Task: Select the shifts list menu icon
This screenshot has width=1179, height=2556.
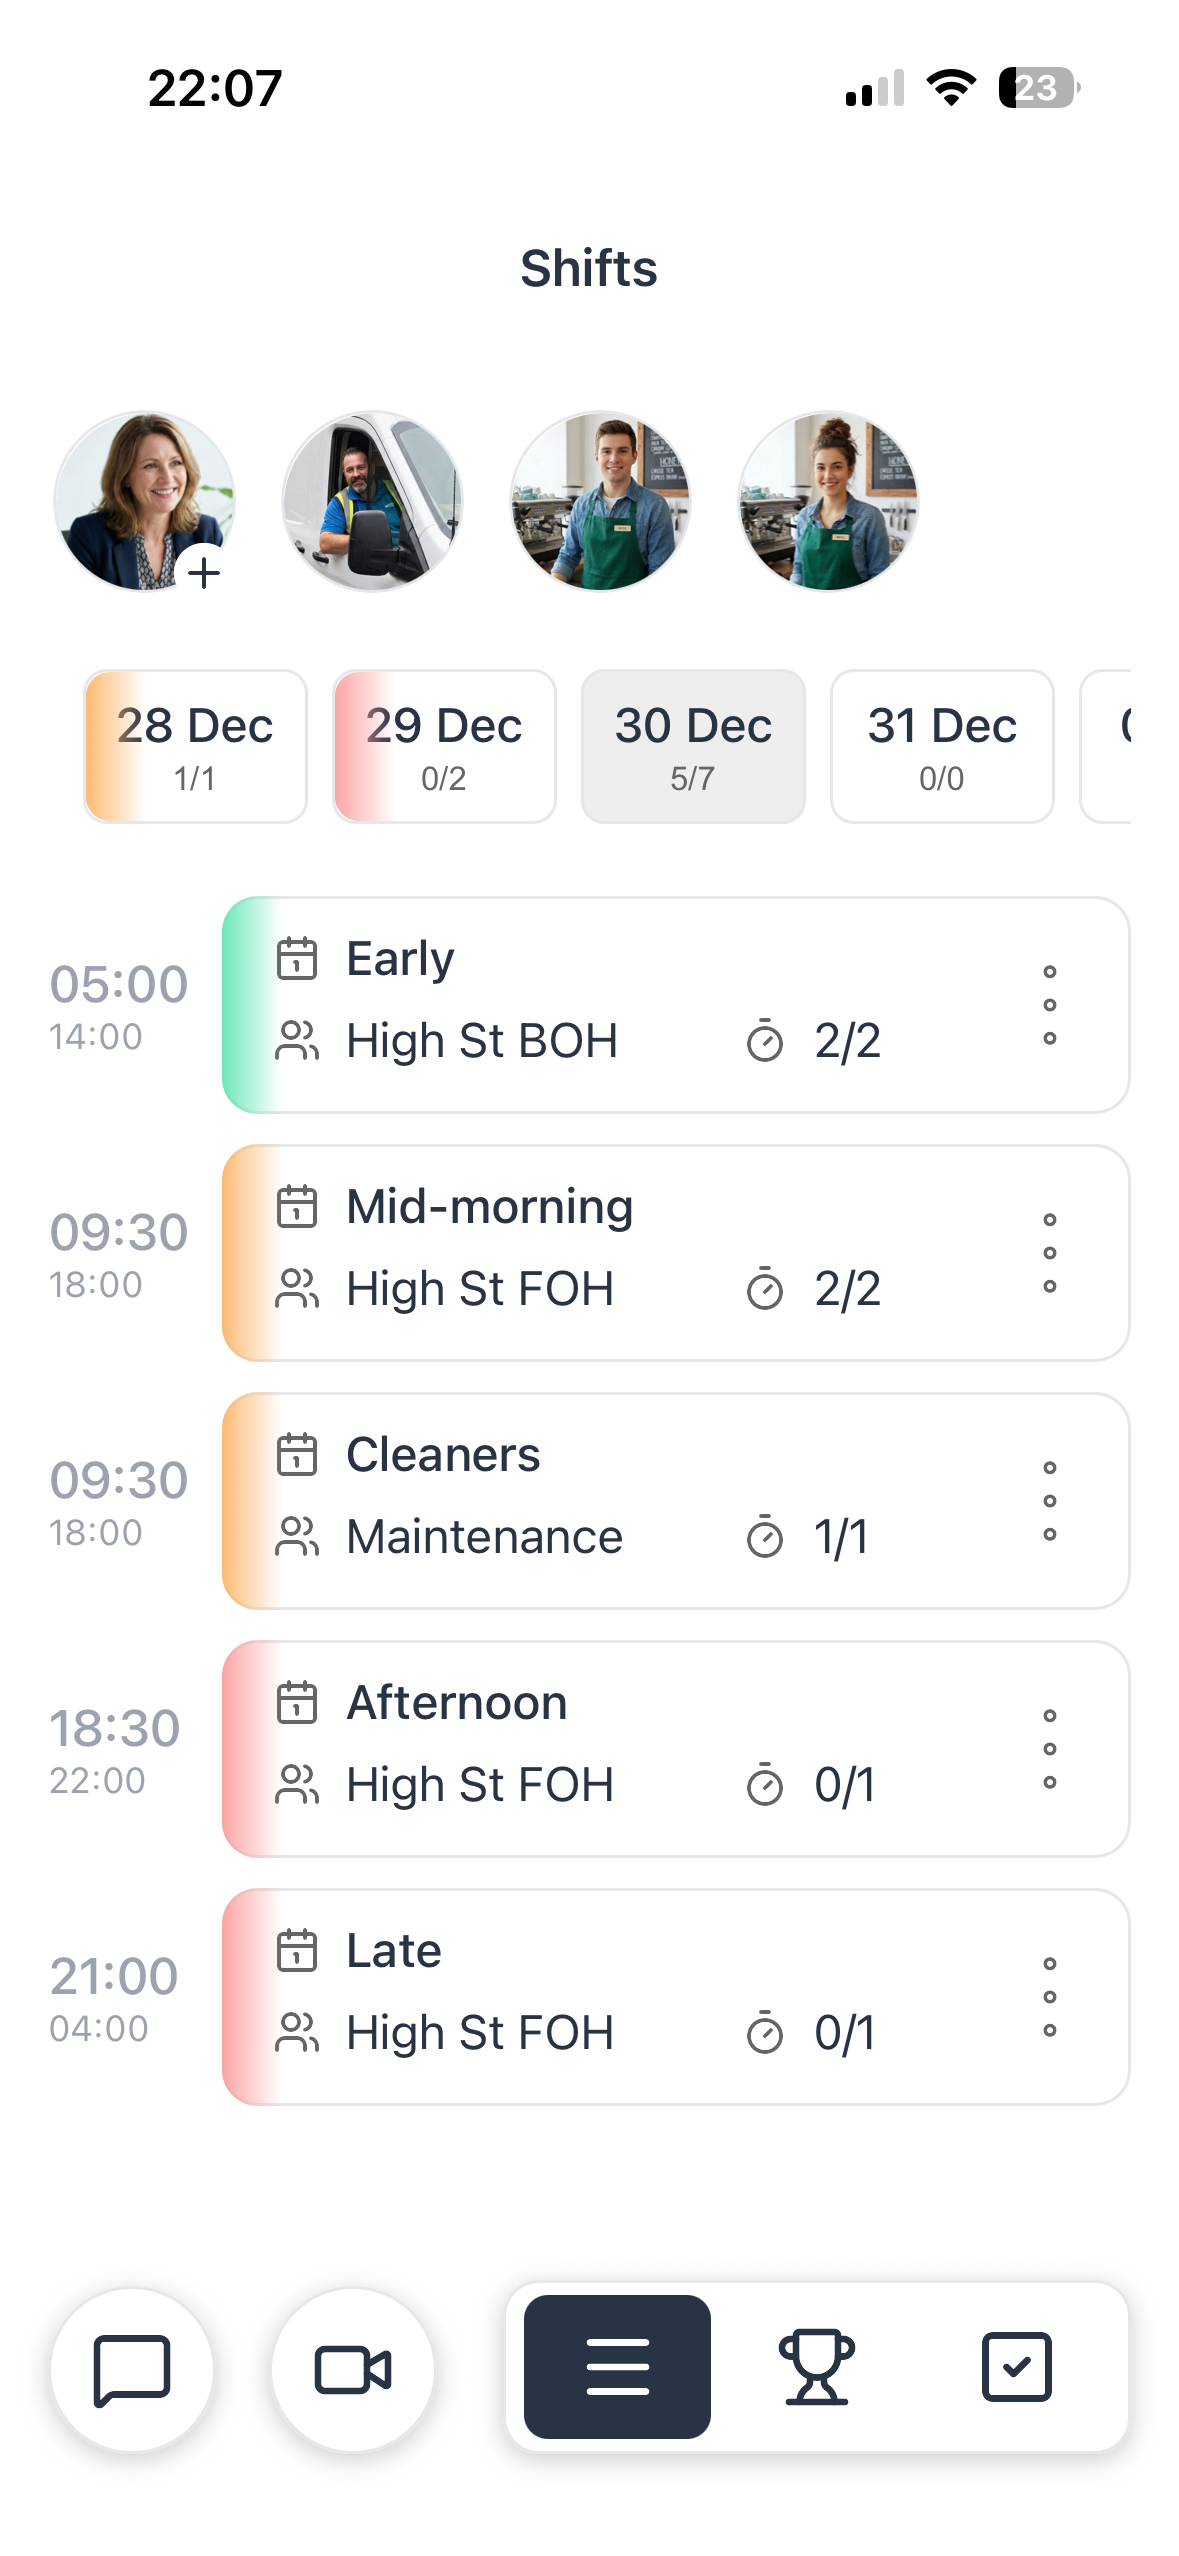Action: pyautogui.click(x=617, y=2366)
